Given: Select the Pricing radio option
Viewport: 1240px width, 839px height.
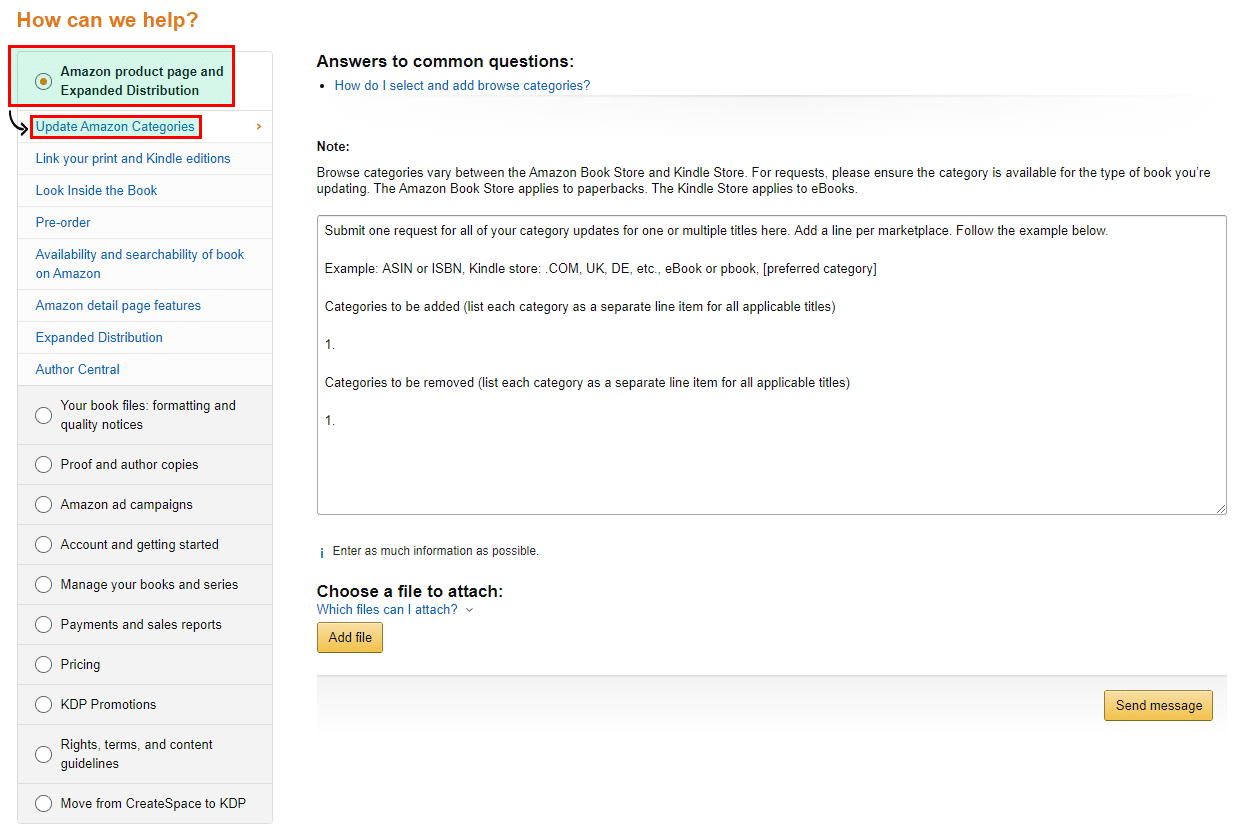Looking at the screenshot, I should (44, 665).
